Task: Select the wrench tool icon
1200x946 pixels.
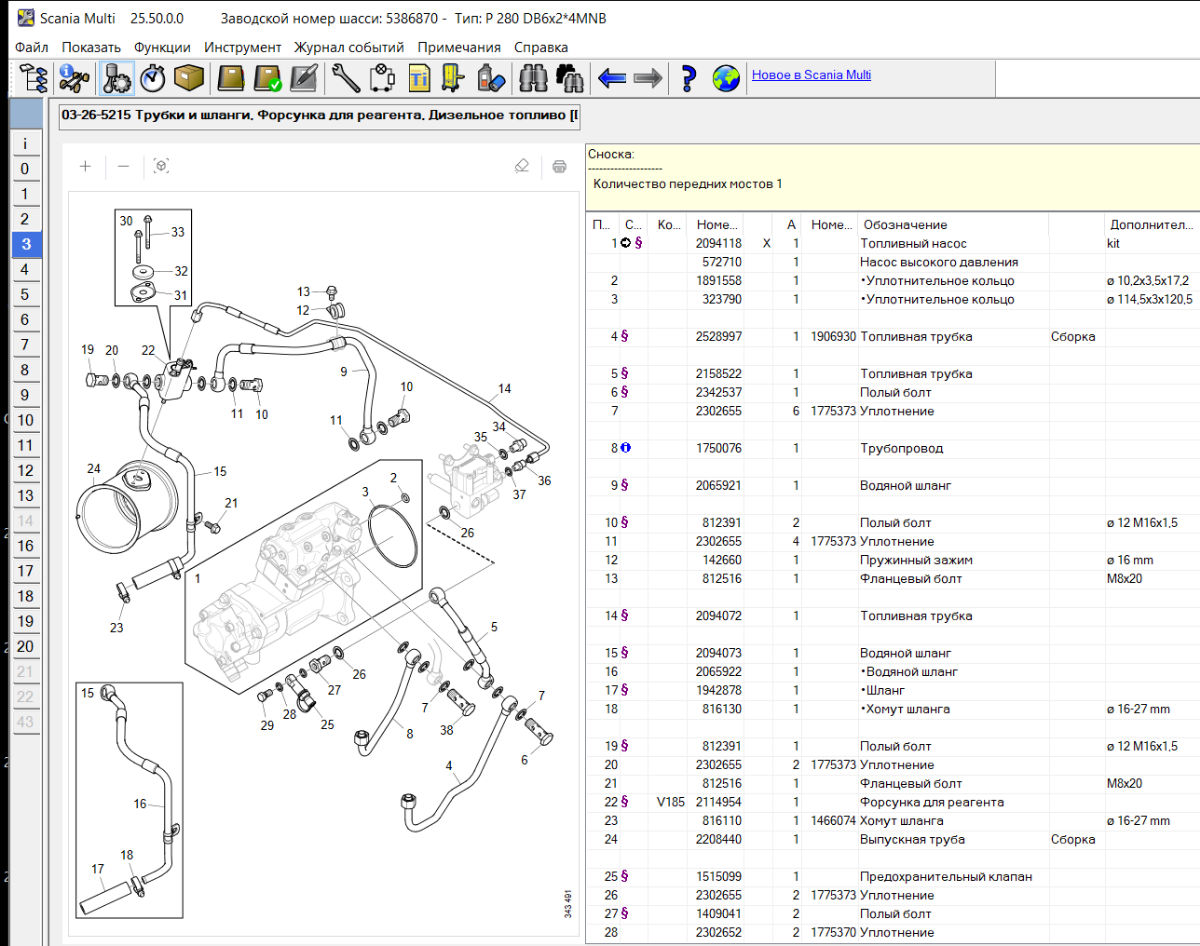Action: pos(345,77)
